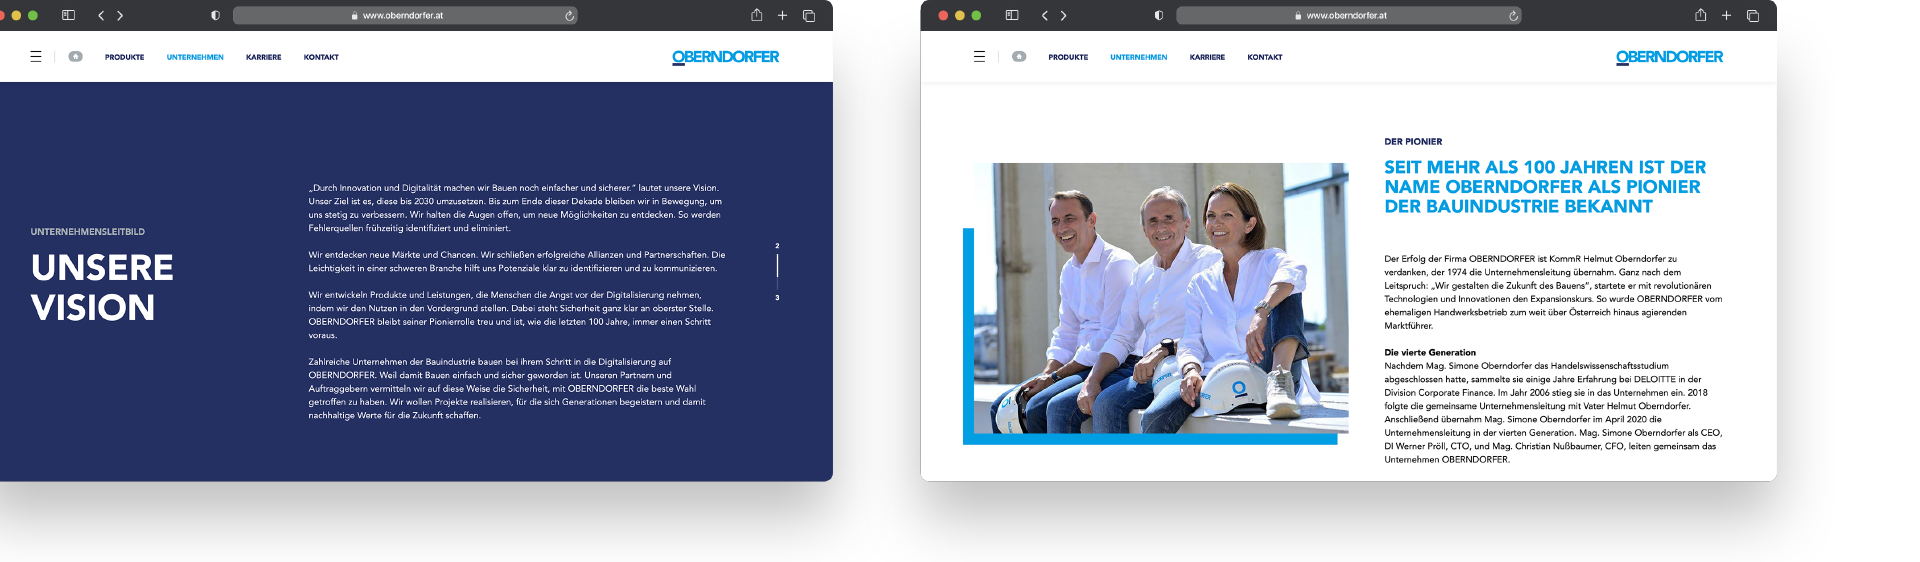Click OBERNDORFER logo in left window
Viewport: 1920px width, 562px height.
tap(726, 57)
